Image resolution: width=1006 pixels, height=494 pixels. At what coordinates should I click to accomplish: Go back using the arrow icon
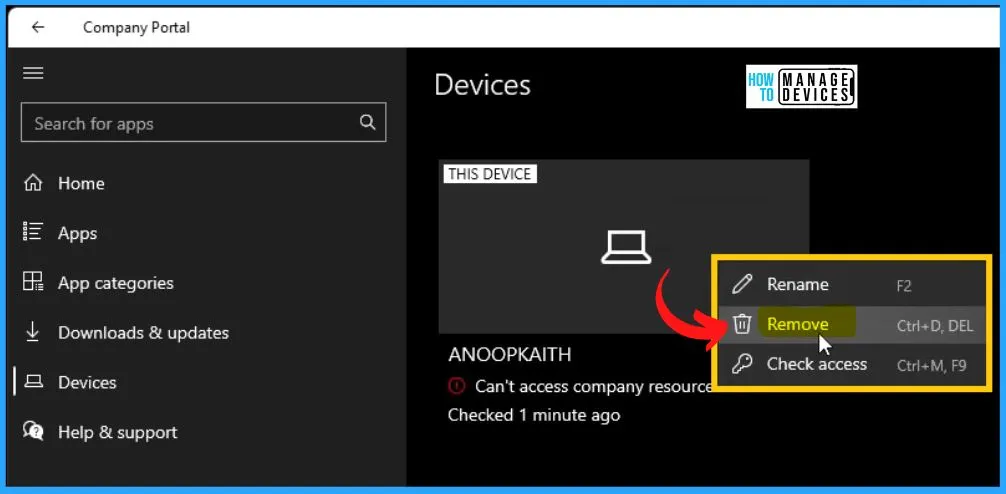(x=38, y=27)
